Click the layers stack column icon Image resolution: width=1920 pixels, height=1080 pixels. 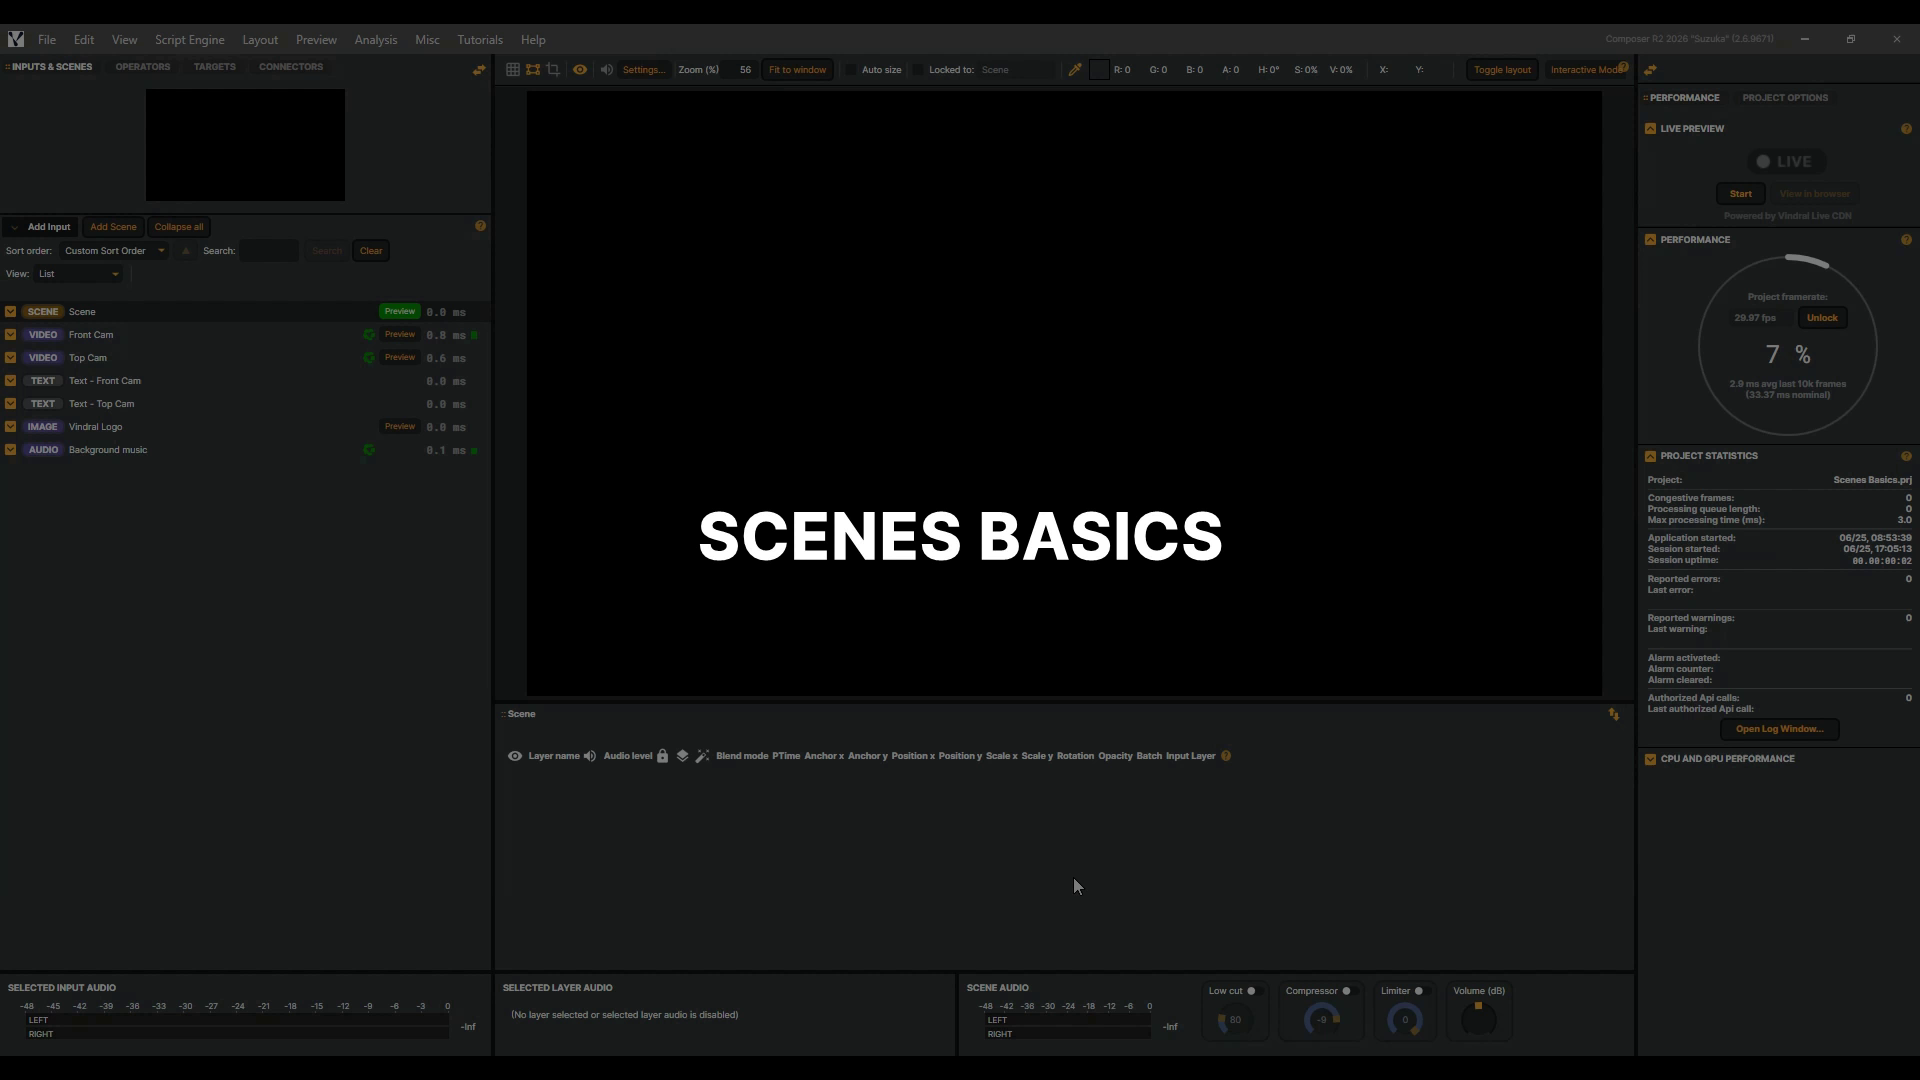pyautogui.click(x=682, y=756)
